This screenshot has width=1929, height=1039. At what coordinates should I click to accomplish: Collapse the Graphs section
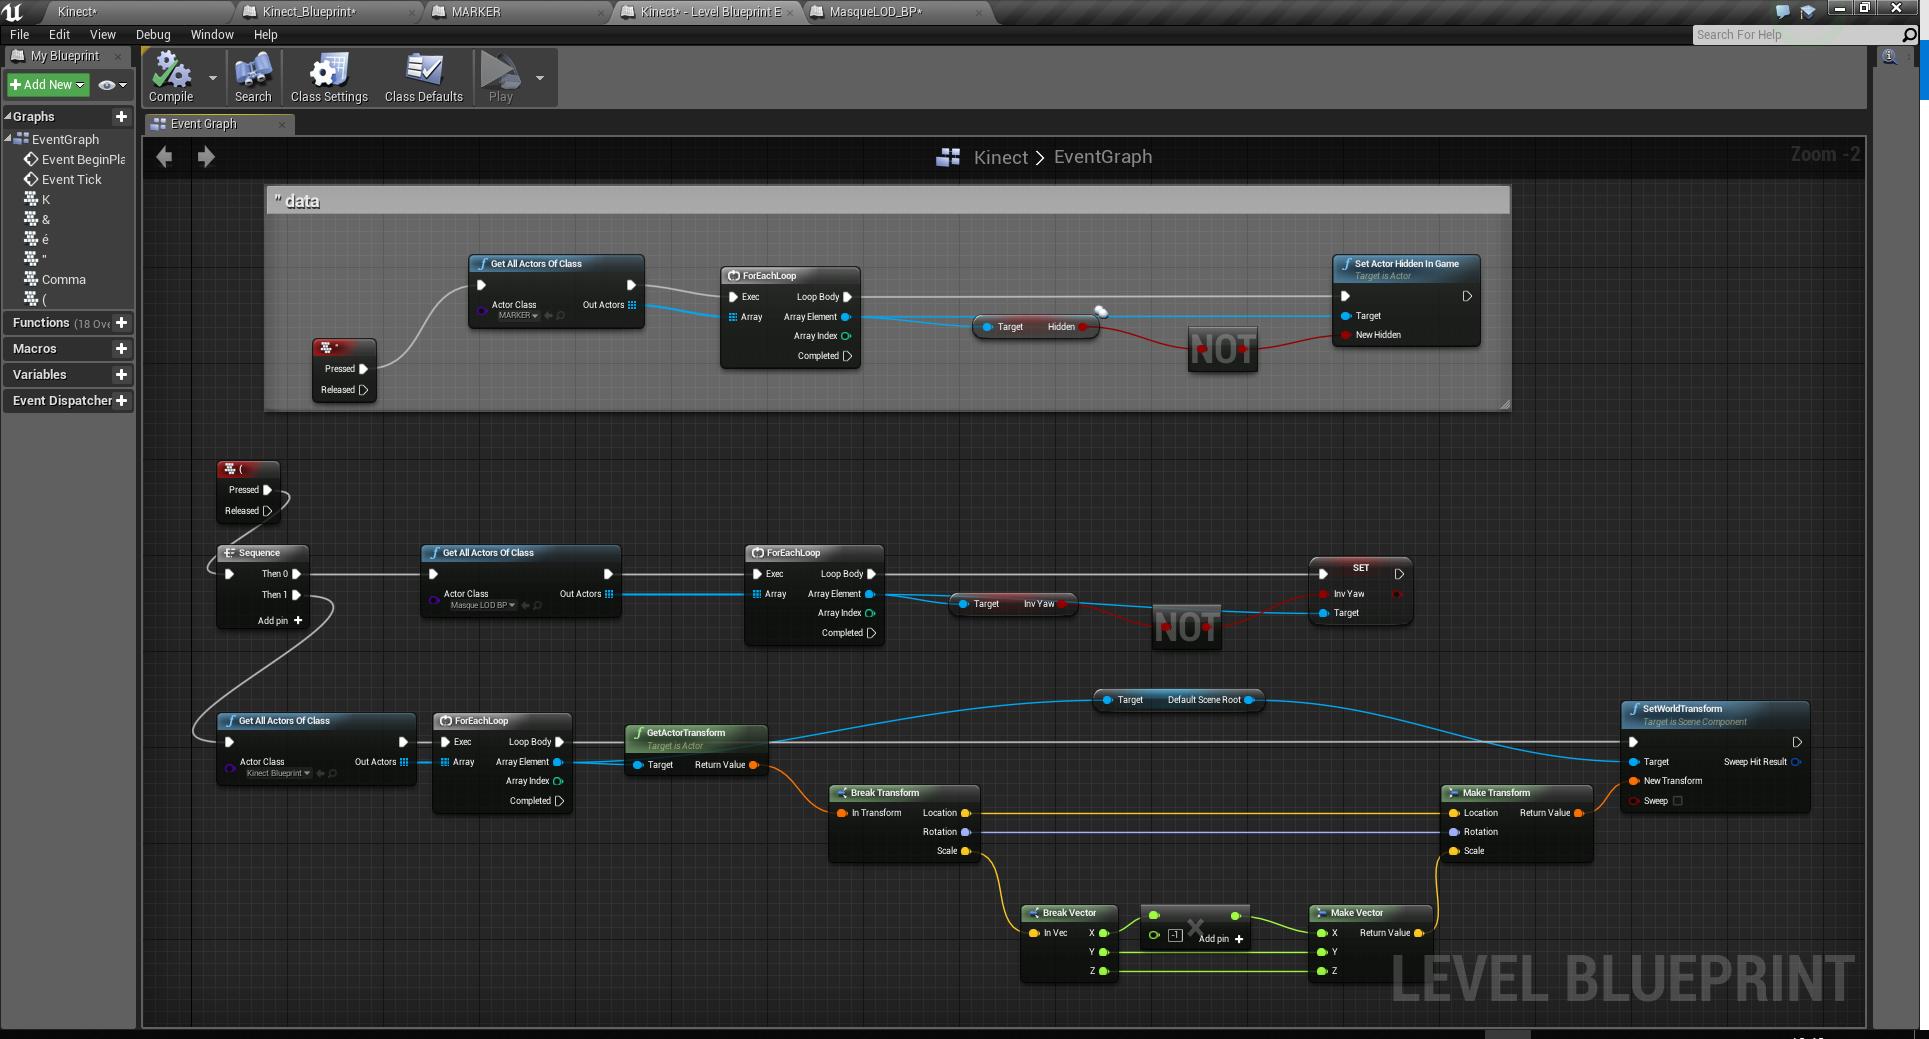pos(8,117)
